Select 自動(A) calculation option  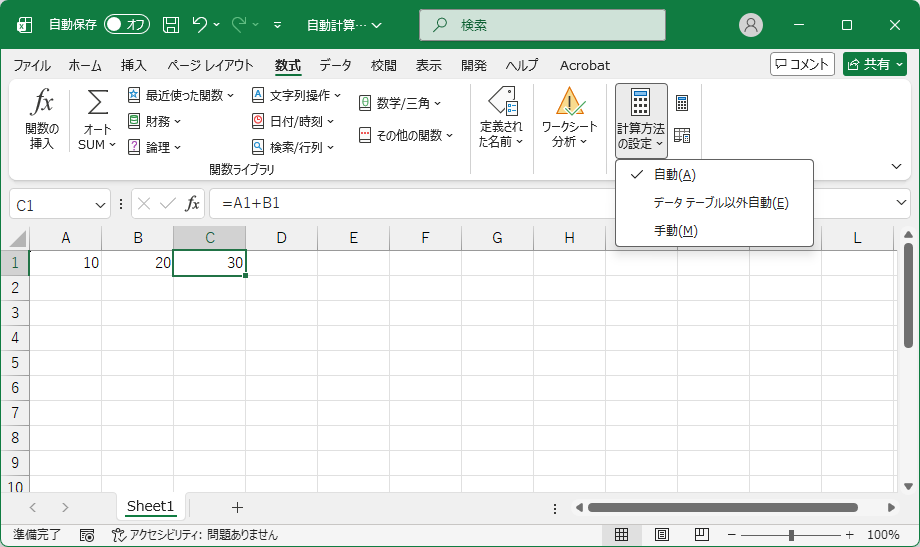714,174
